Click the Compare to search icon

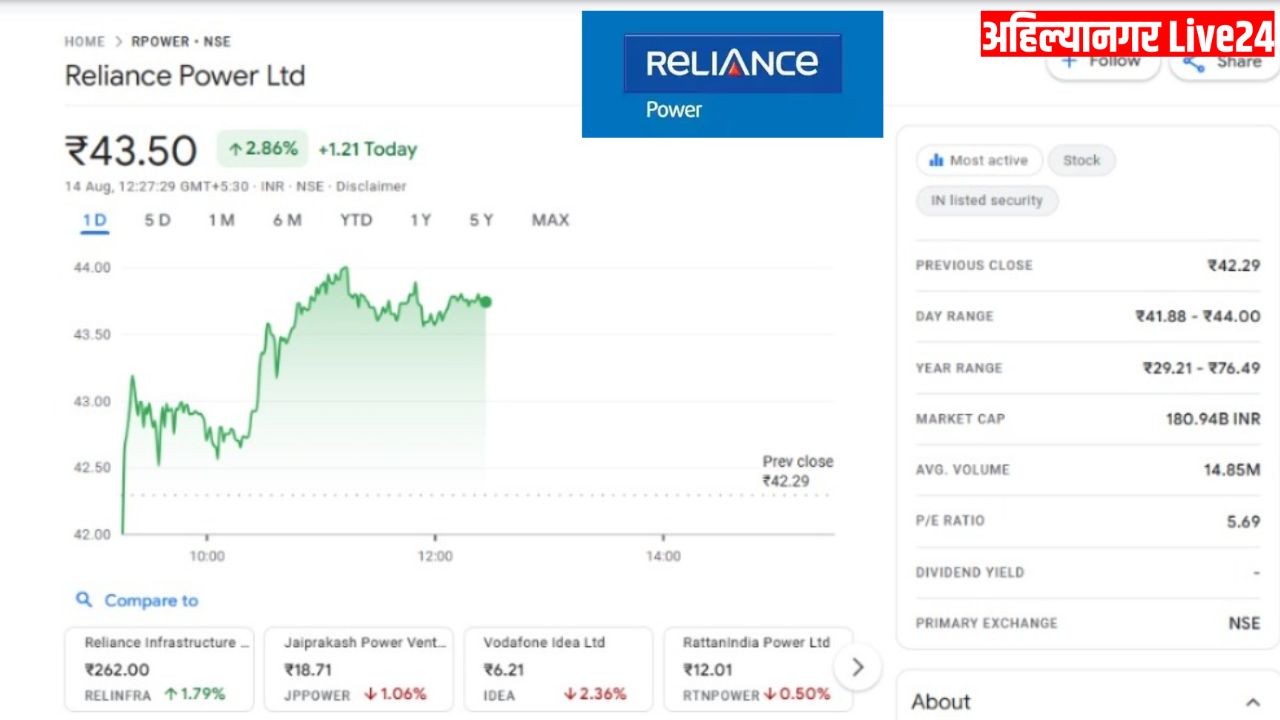pyautogui.click(x=85, y=600)
